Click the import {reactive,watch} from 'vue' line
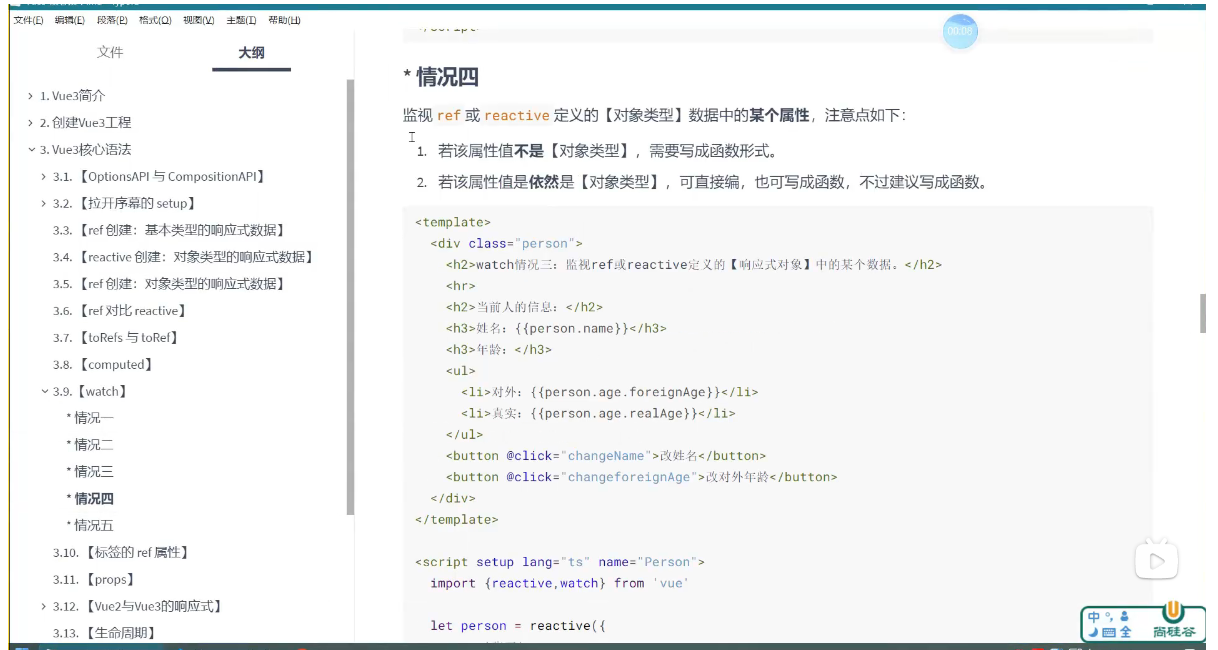This screenshot has height=650, width=1218. click(x=560, y=583)
